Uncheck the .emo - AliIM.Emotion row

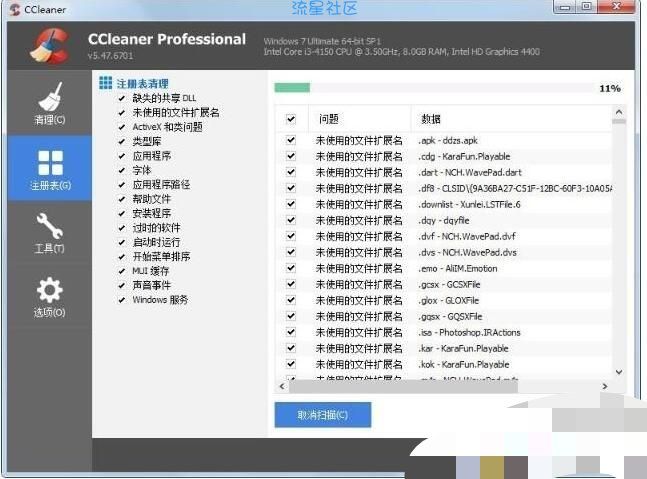291,268
